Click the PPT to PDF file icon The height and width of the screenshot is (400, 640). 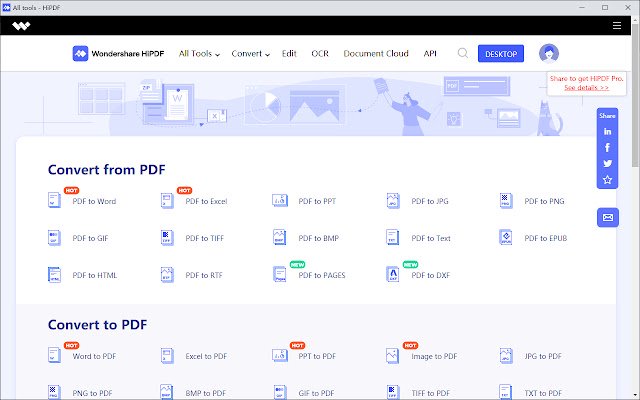click(280, 355)
